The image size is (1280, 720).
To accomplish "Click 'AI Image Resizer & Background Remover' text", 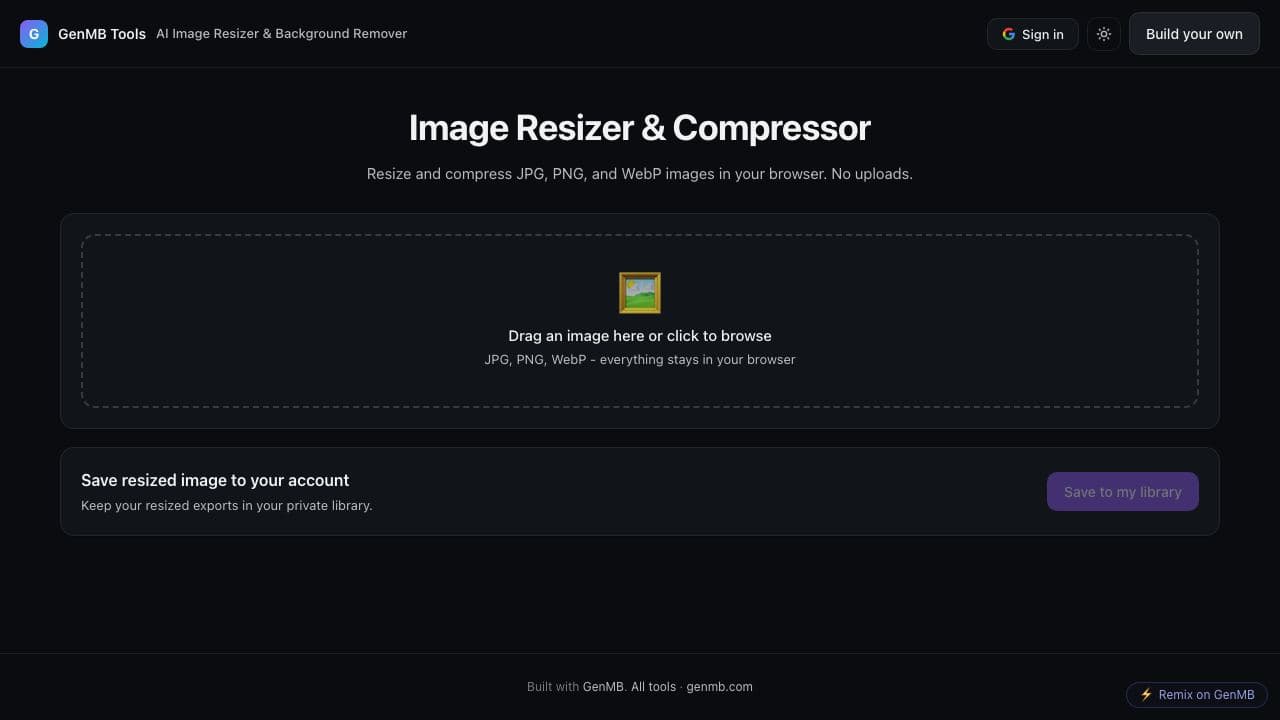I will tap(282, 34).
